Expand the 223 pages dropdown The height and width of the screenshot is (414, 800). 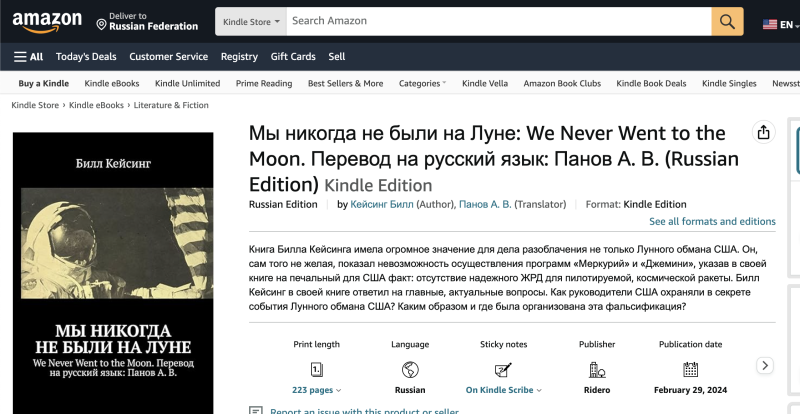click(x=317, y=390)
